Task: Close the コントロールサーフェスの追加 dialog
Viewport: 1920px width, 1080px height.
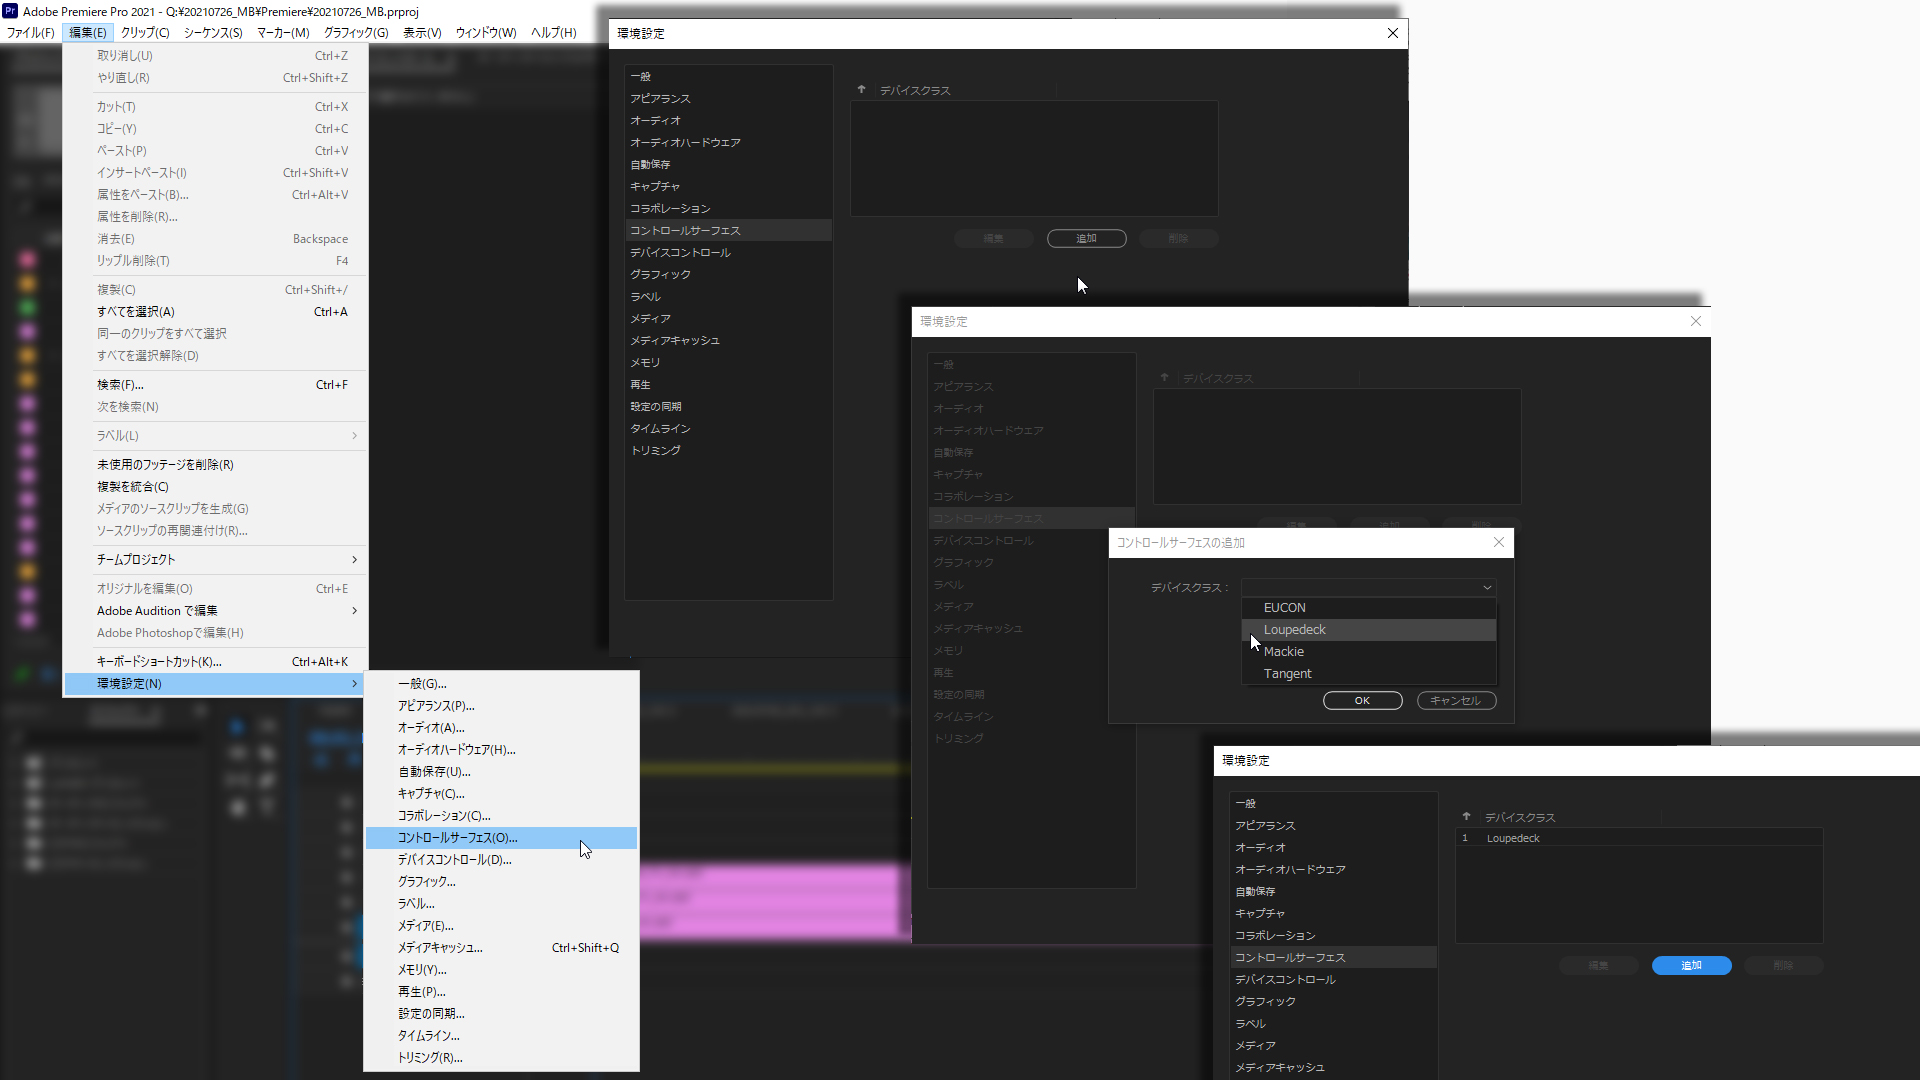Action: click(1498, 542)
